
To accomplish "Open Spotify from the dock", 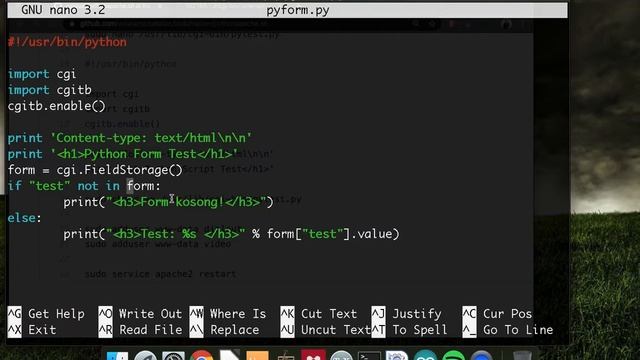I will tap(453, 355).
